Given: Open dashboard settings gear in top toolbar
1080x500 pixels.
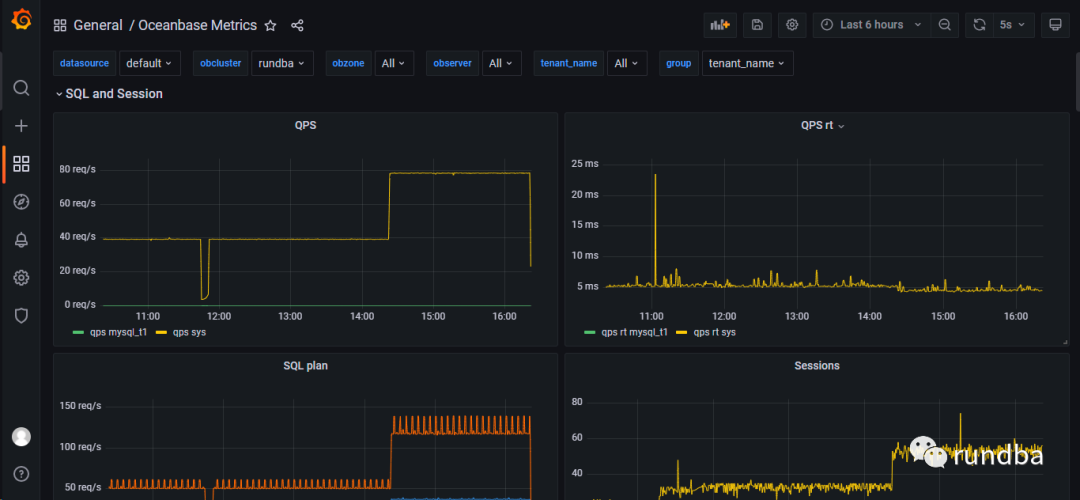Looking at the screenshot, I should (792, 25).
